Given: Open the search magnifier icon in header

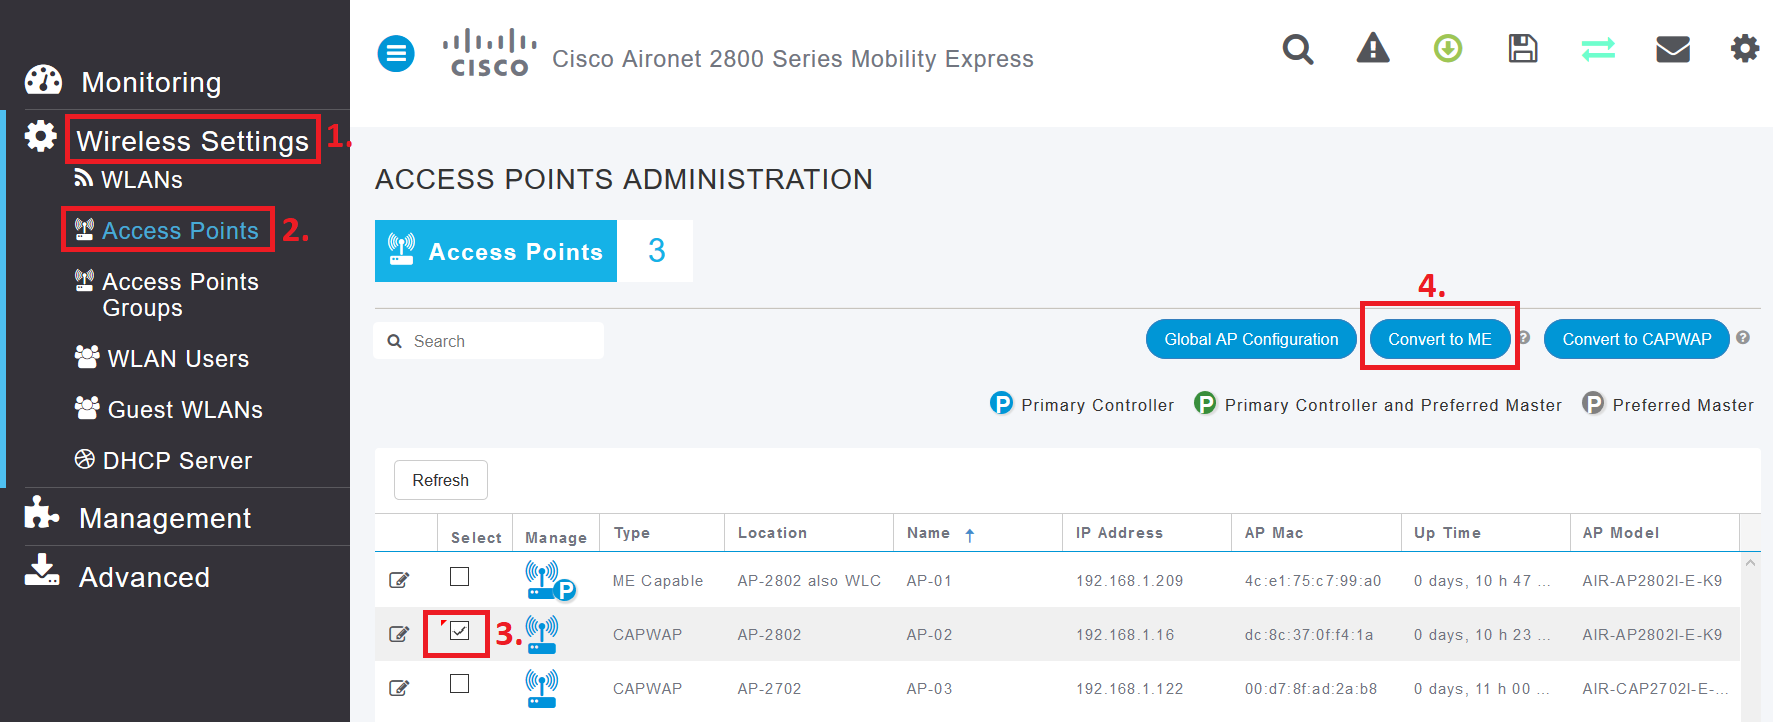Looking at the screenshot, I should pos(1297,49).
